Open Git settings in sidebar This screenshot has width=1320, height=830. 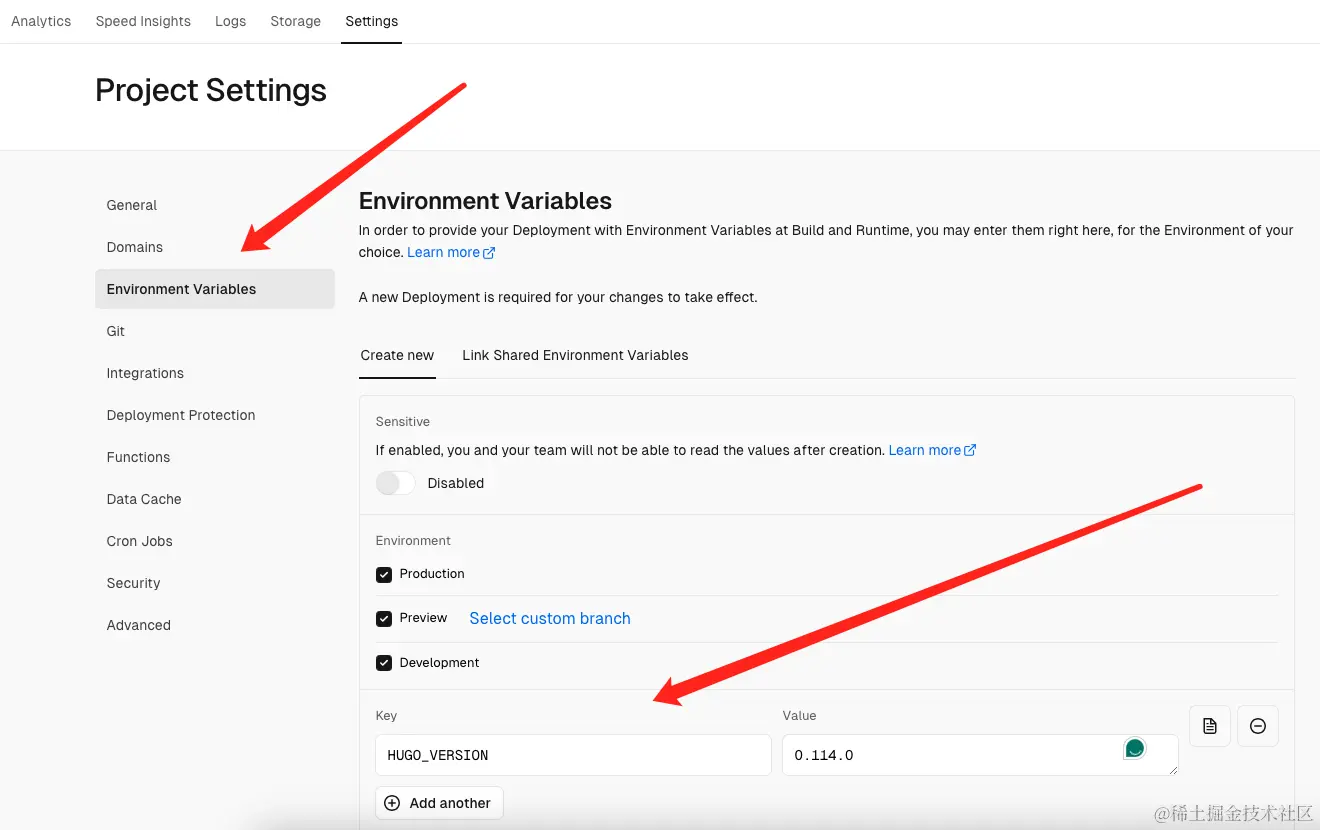215,331
